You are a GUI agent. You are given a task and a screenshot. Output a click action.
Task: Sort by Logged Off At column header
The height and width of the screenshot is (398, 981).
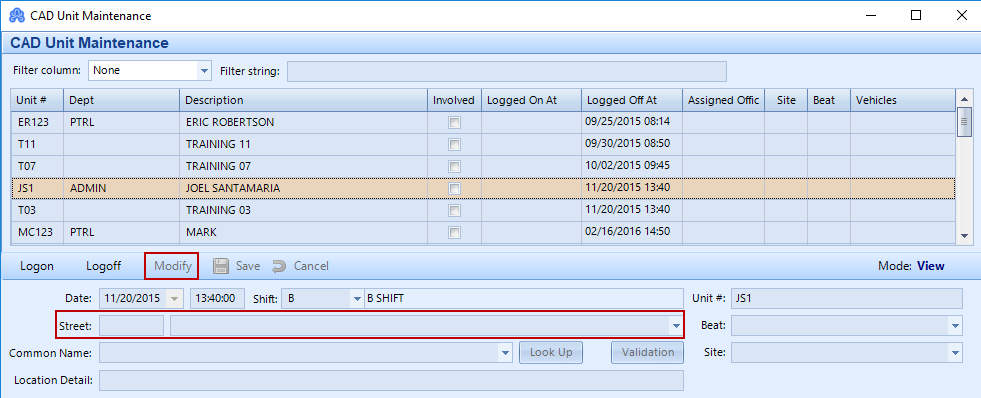pyautogui.click(x=631, y=100)
